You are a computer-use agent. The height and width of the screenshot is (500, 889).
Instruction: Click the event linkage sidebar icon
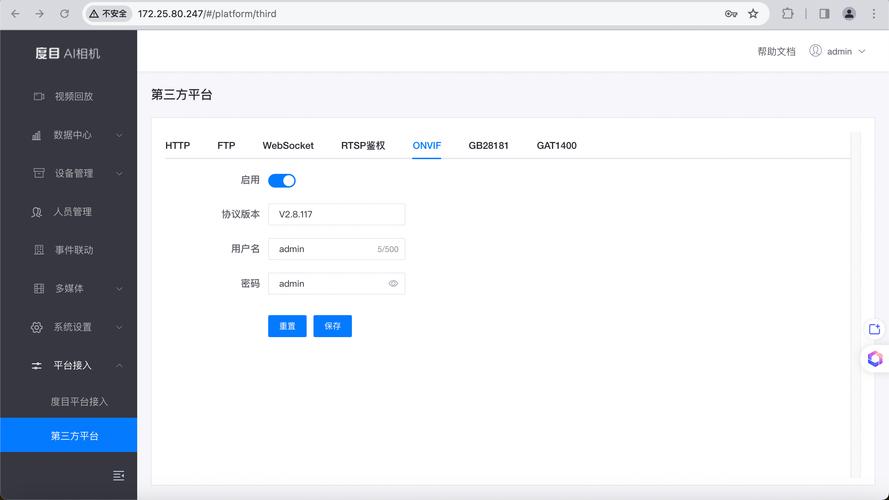(39, 250)
